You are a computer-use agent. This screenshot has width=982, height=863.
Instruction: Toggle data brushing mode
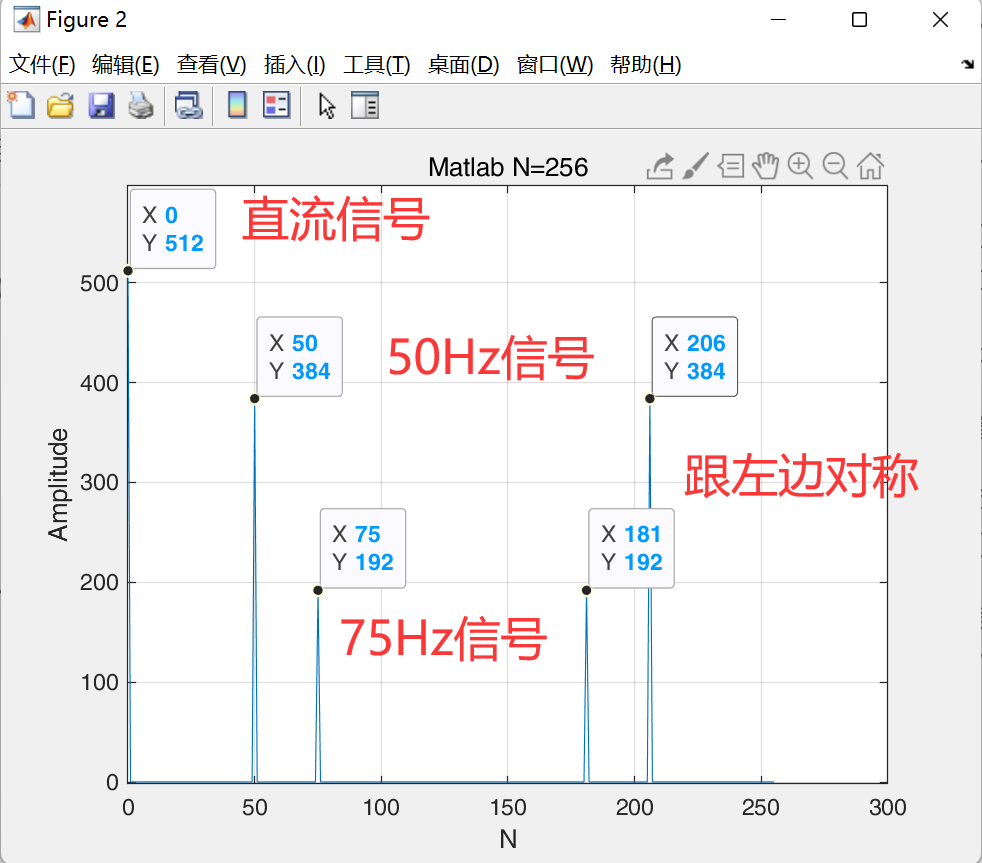click(695, 166)
